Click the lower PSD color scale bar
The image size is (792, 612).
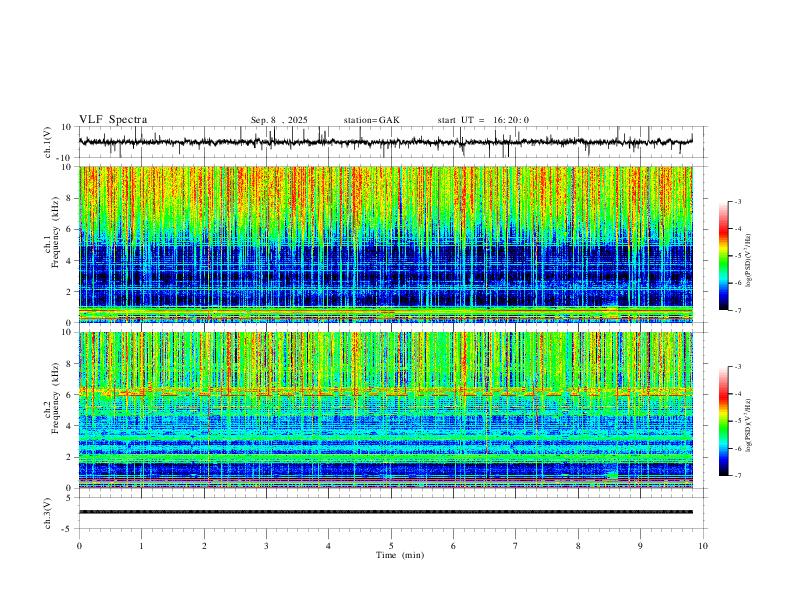tap(724, 421)
